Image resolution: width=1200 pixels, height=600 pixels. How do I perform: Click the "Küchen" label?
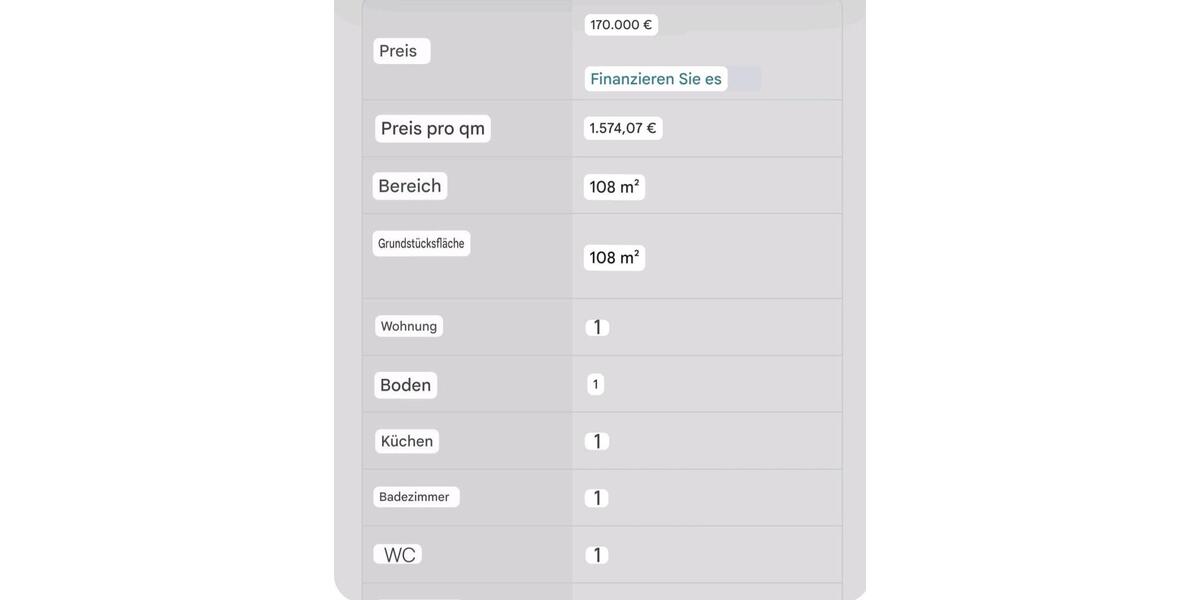(406, 441)
